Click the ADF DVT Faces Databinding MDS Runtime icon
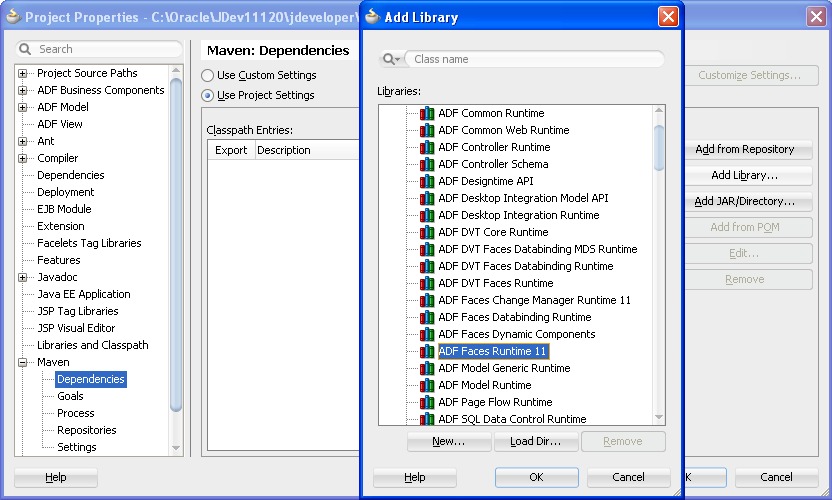This screenshot has width=832, height=500. coord(427,249)
